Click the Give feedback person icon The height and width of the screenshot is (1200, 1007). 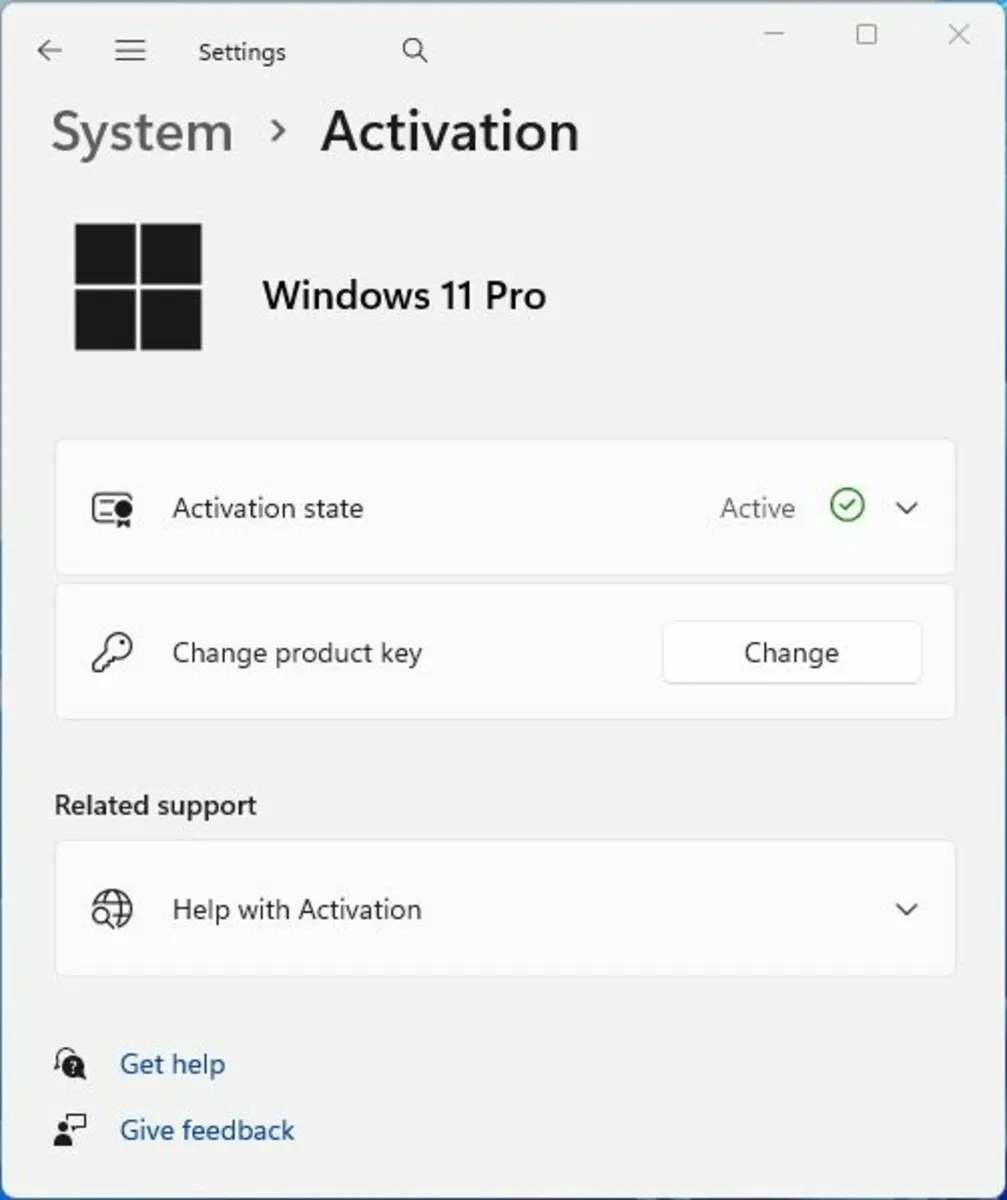click(71, 1130)
